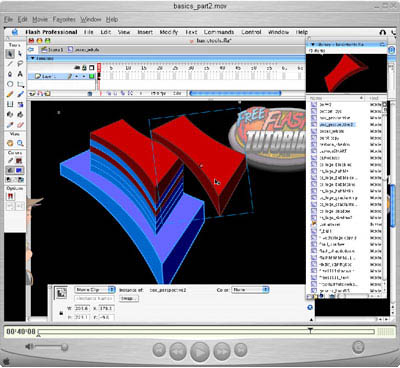400x368 pixels.
Task: Select the Hand tool
Action: [10, 143]
